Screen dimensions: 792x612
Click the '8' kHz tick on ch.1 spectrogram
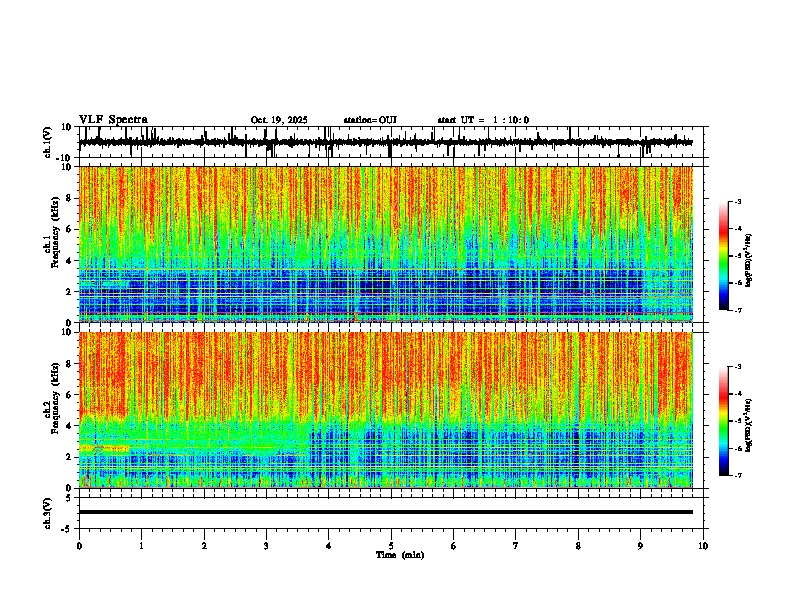[x=70, y=198]
